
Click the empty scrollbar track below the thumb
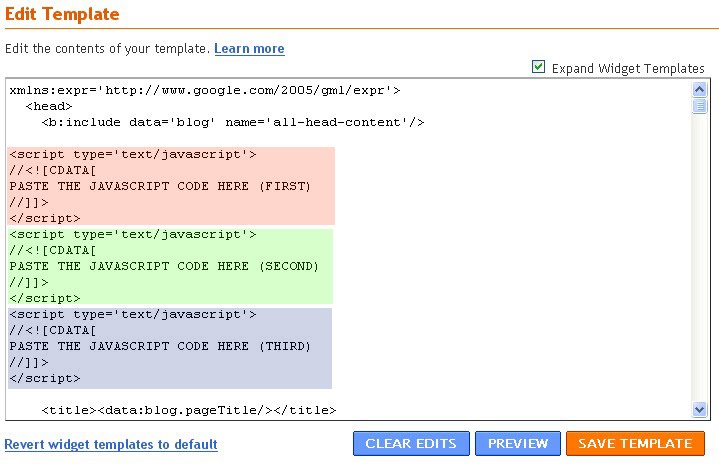700,260
